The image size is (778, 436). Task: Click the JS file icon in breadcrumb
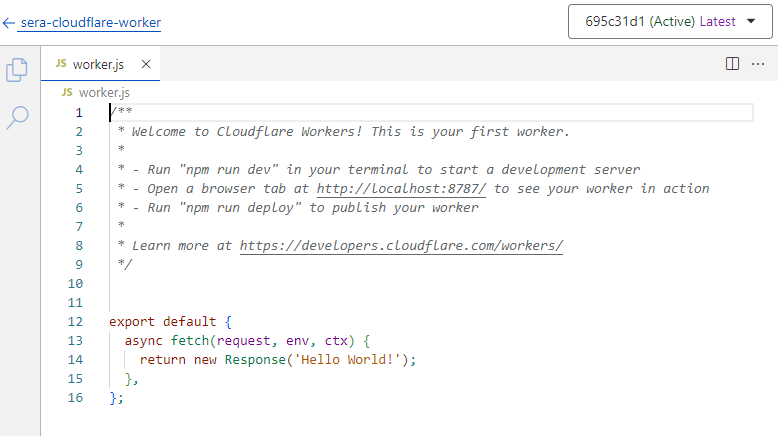tap(67, 92)
